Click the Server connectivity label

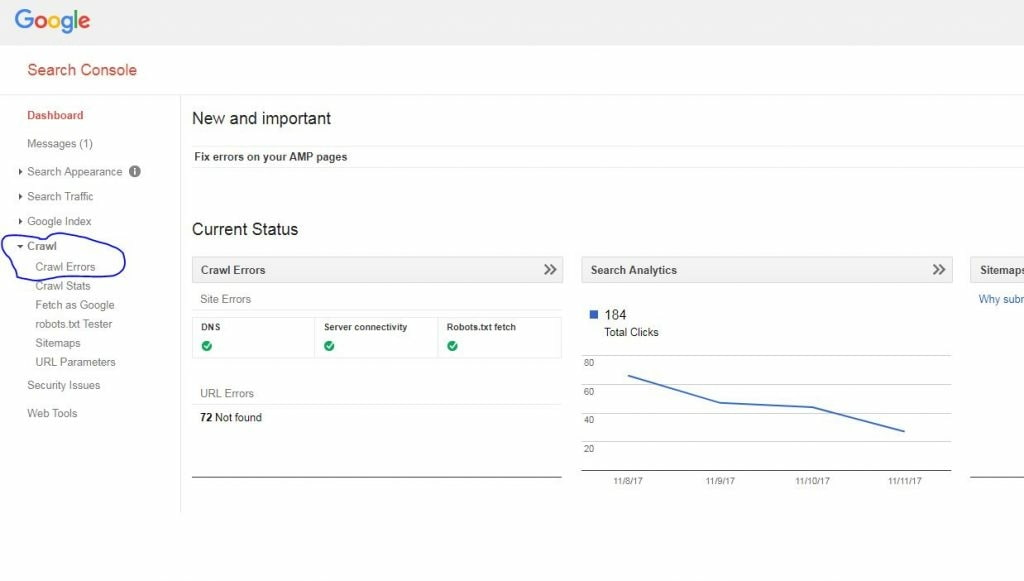pos(365,327)
